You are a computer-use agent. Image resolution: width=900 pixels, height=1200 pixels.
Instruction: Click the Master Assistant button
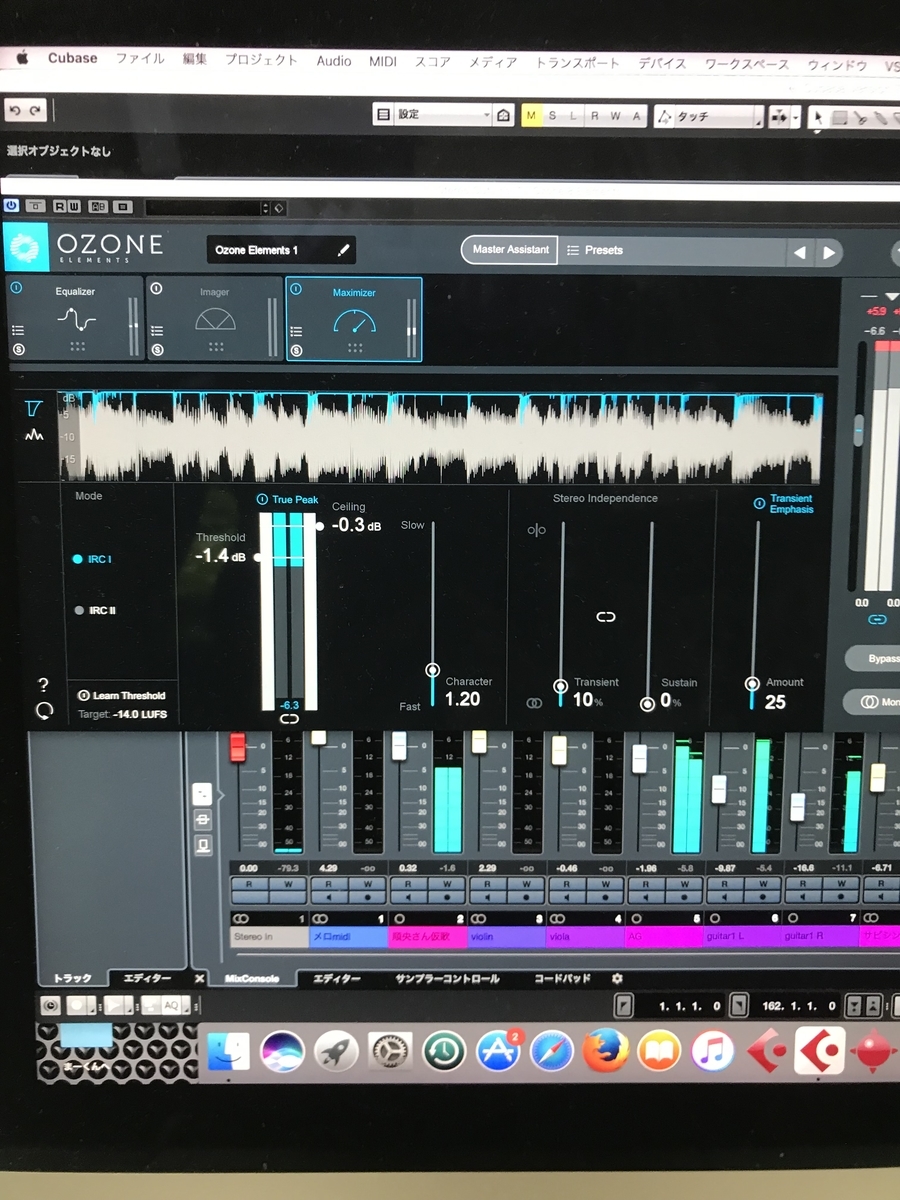510,250
